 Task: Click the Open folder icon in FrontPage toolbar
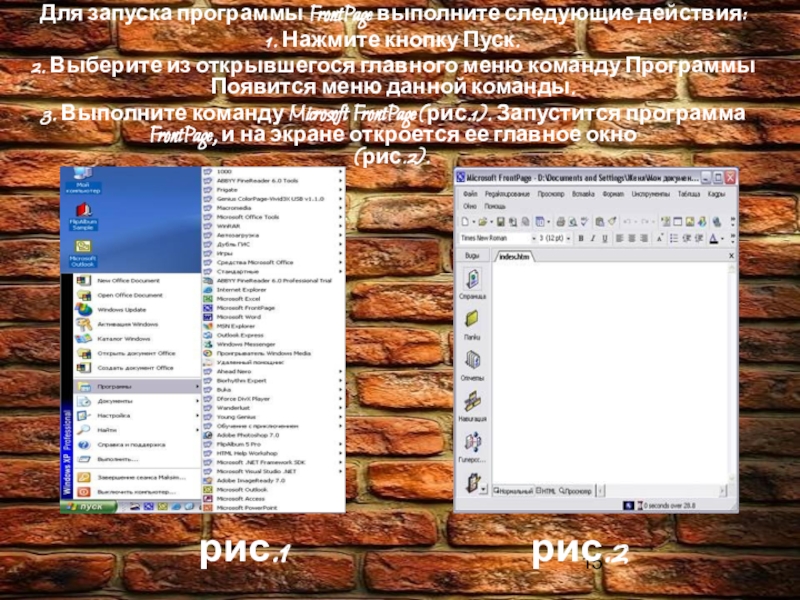[x=483, y=222]
